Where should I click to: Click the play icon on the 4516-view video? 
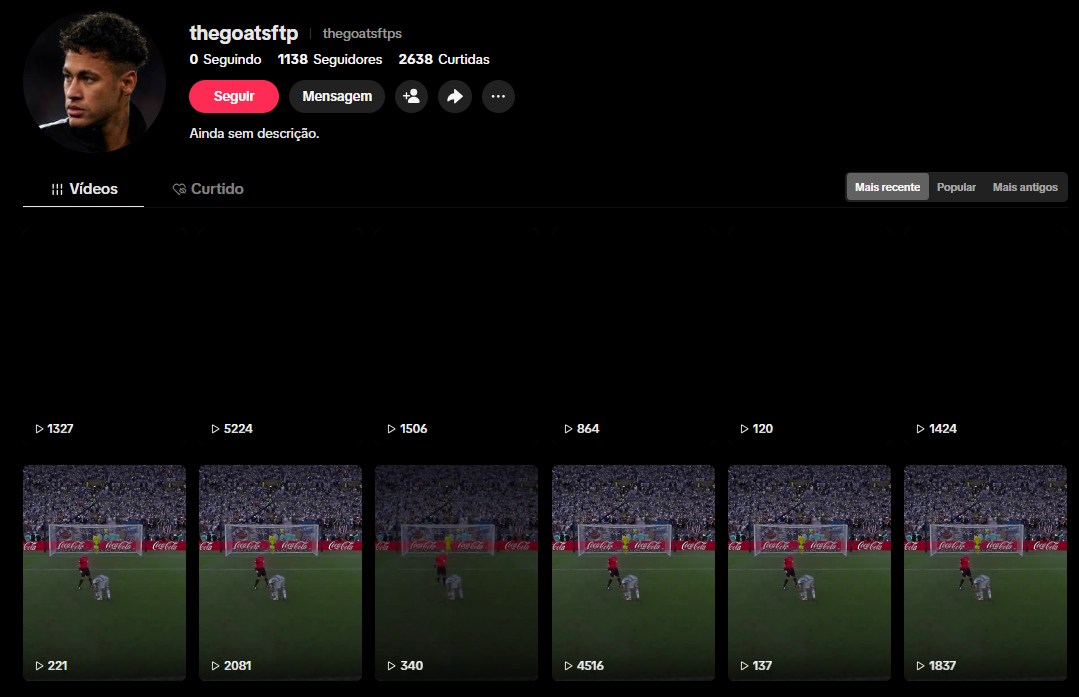point(568,666)
